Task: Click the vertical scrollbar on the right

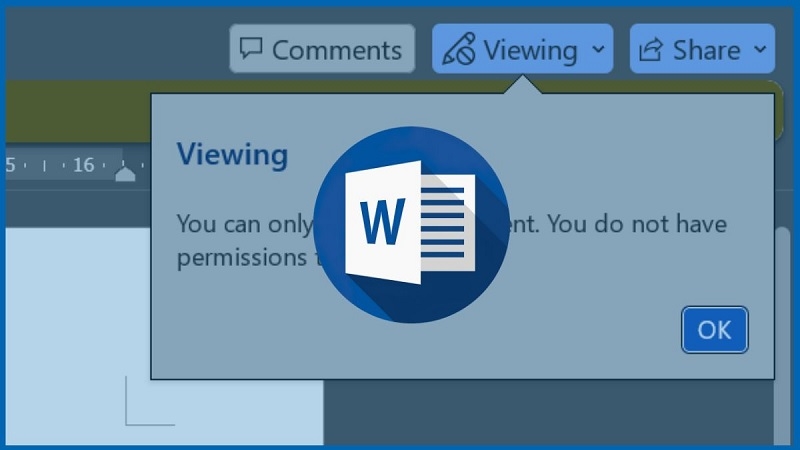Action: click(x=782, y=337)
